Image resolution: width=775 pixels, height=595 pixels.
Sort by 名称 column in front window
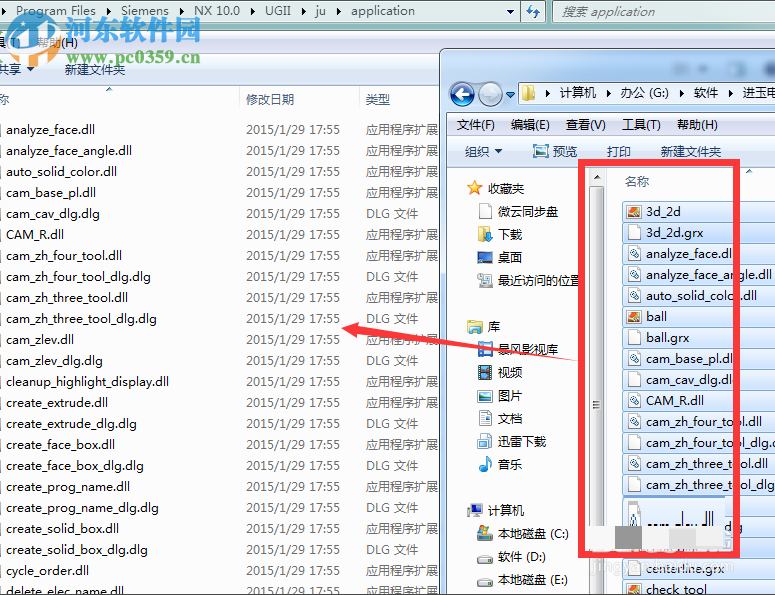coord(637,181)
